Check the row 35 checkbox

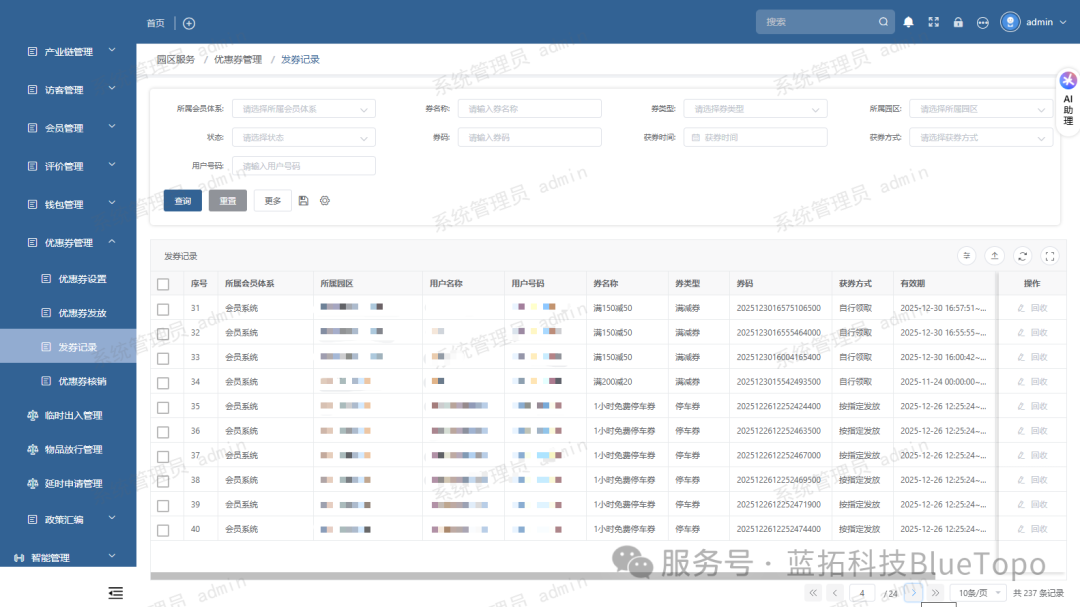click(163, 407)
